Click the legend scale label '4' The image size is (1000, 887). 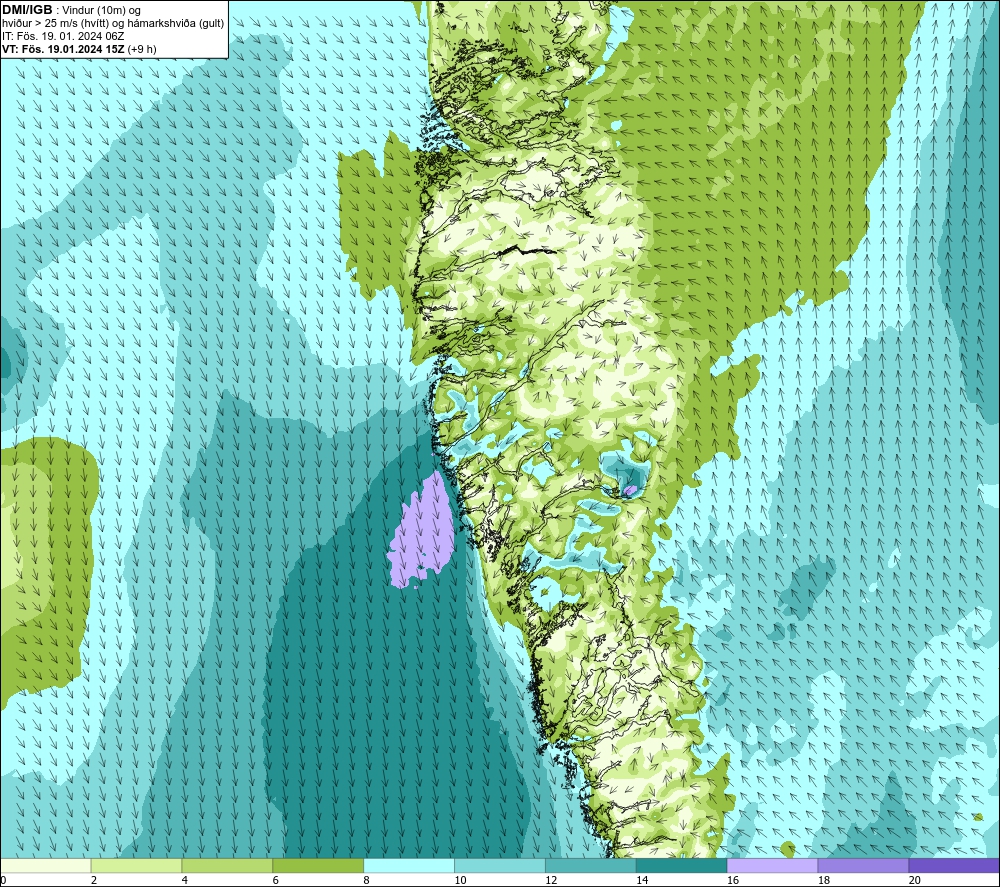click(184, 880)
